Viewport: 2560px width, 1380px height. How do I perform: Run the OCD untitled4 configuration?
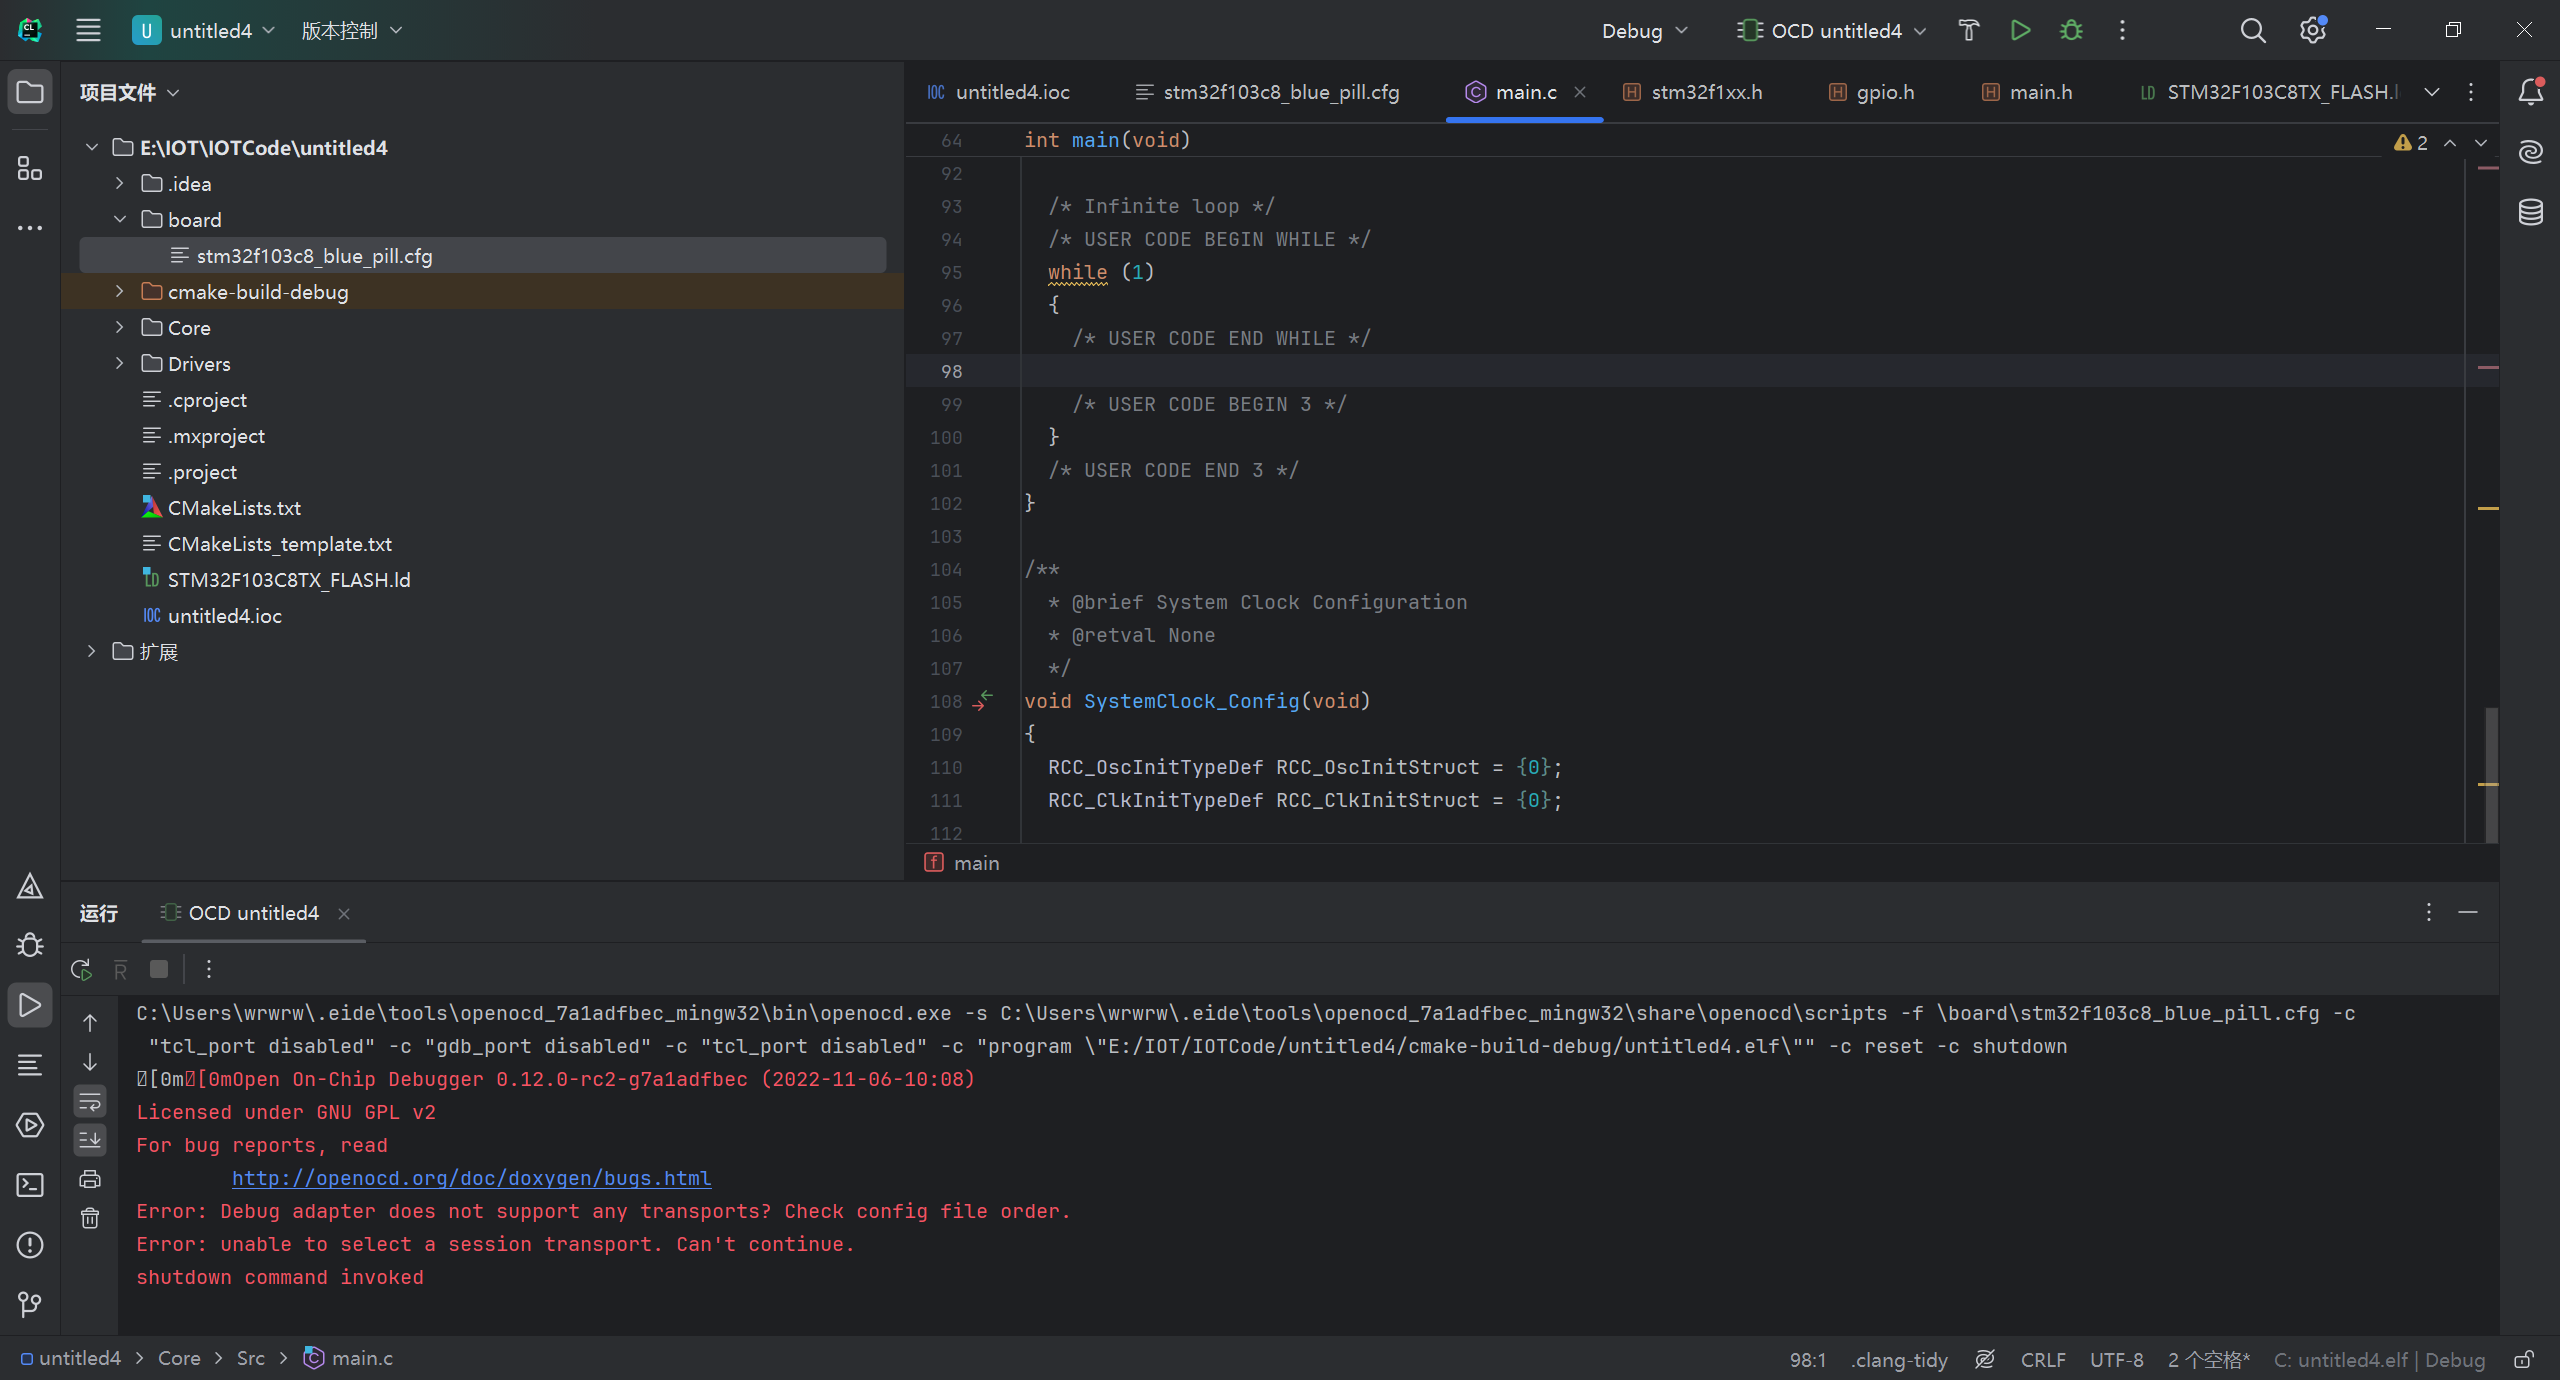click(x=2020, y=30)
